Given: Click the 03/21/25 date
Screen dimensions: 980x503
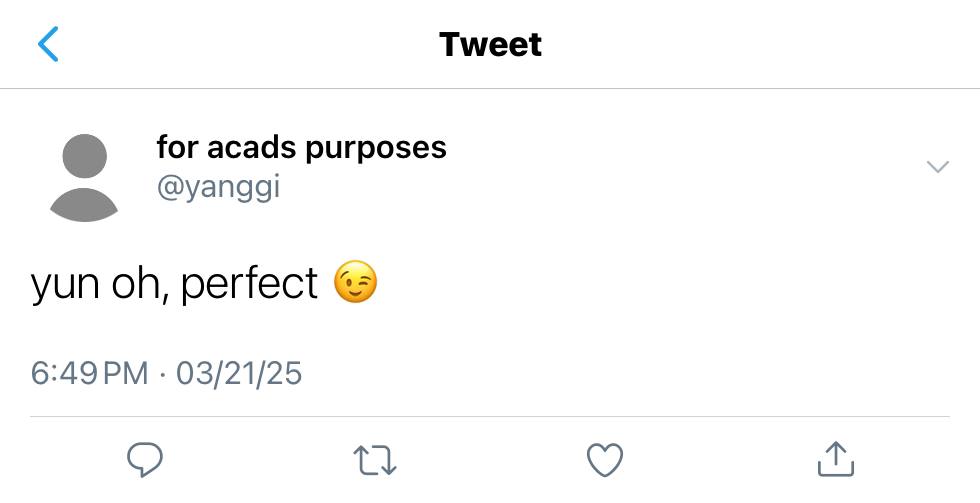Looking at the screenshot, I should click(x=239, y=373).
